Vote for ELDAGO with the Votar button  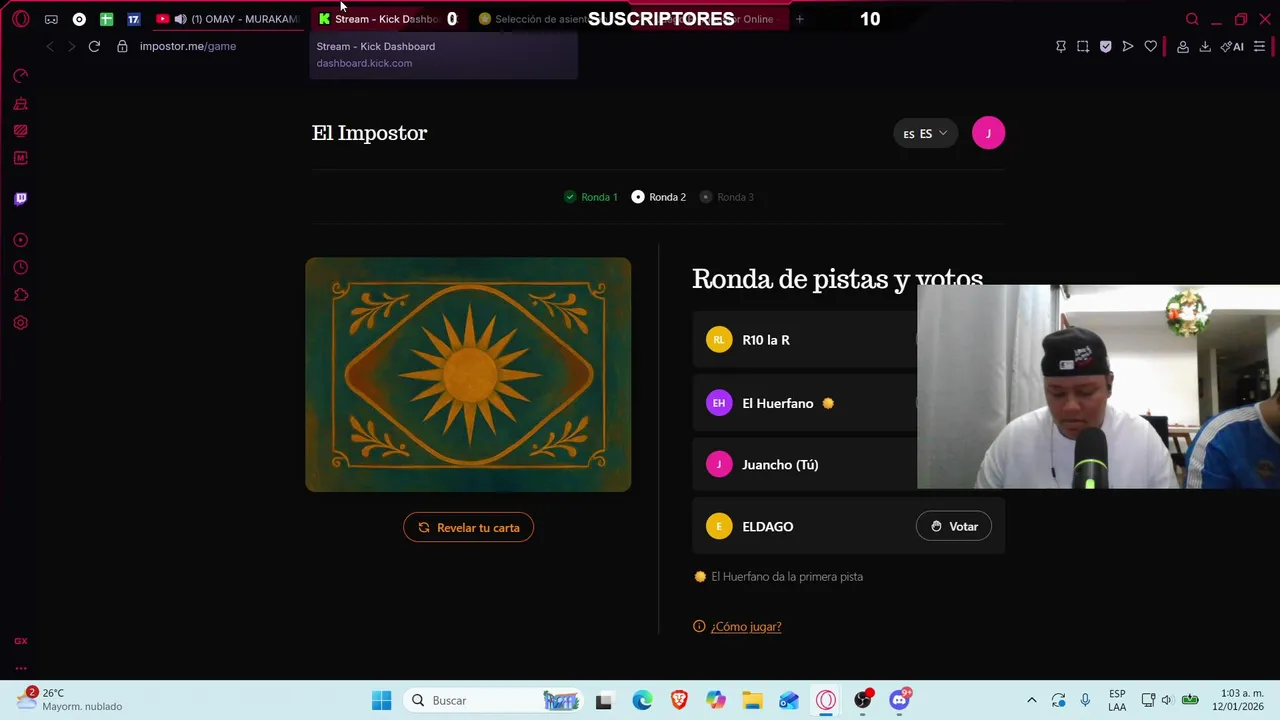pos(953,526)
